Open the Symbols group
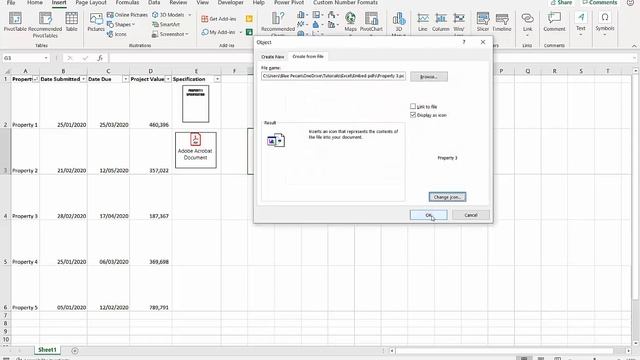The image size is (640, 360). click(x=605, y=23)
